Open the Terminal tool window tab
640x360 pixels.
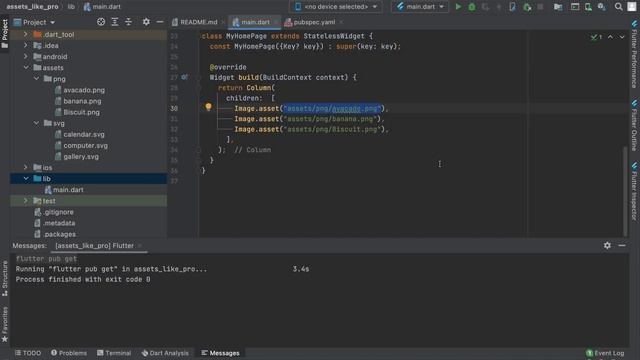click(114, 353)
